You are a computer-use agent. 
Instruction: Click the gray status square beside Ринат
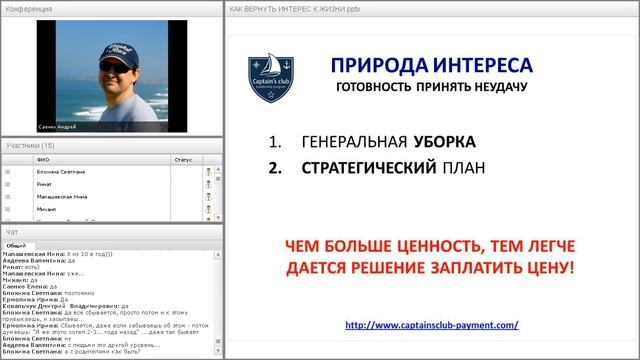click(7, 184)
